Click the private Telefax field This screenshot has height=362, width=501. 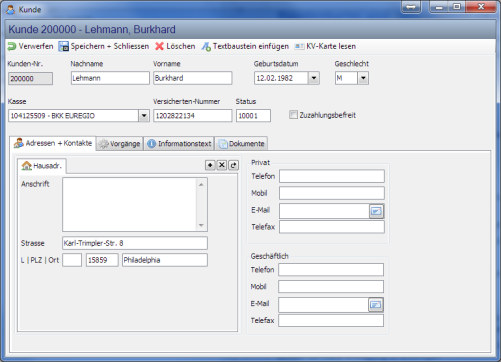click(332, 227)
